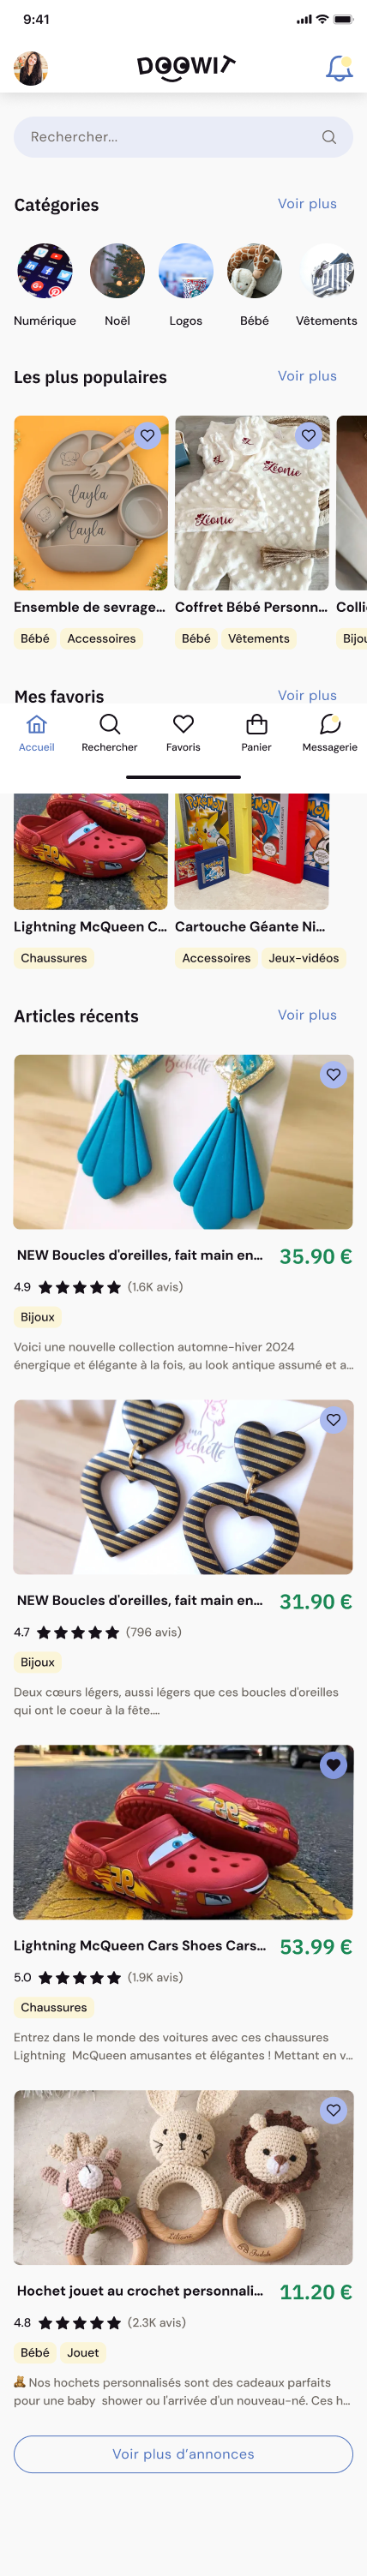Expand Articles récents with Voir plus

(307, 1015)
